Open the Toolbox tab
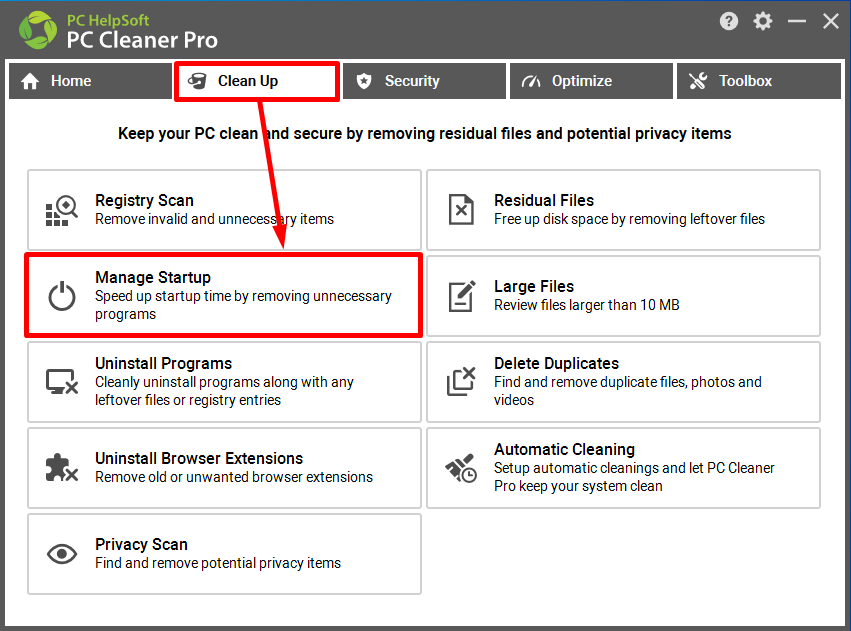851x631 pixels. [759, 81]
